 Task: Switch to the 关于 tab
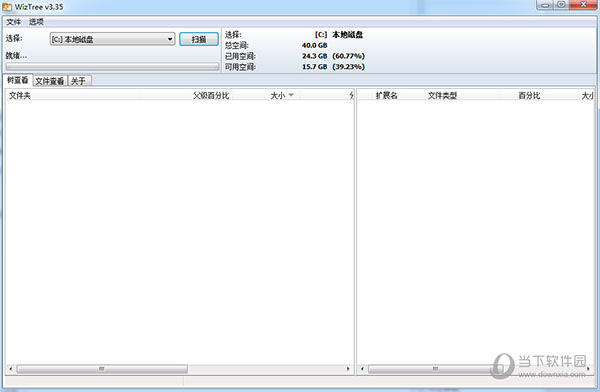point(79,81)
